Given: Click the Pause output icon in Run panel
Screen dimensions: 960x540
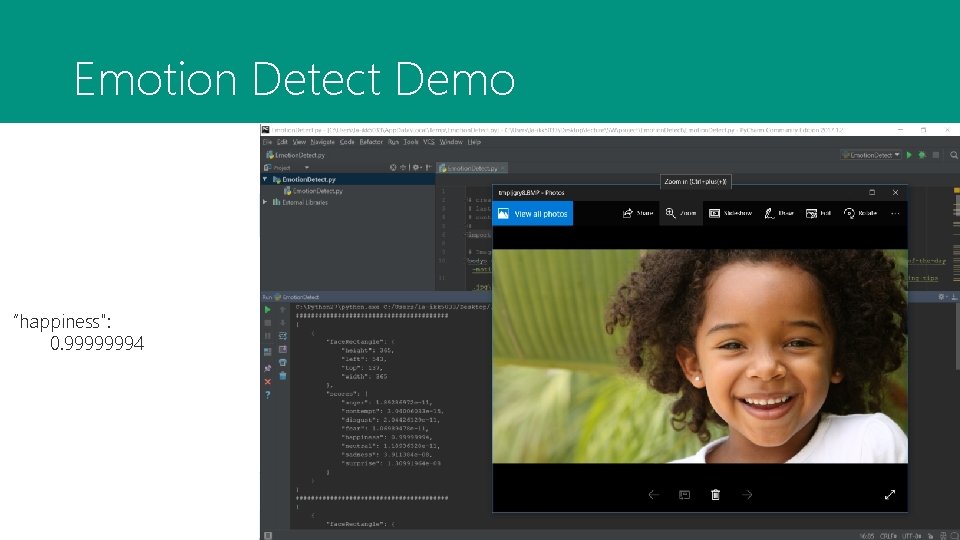Looking at the screenshot, I should pyautogui.click(x=268, y=336).
